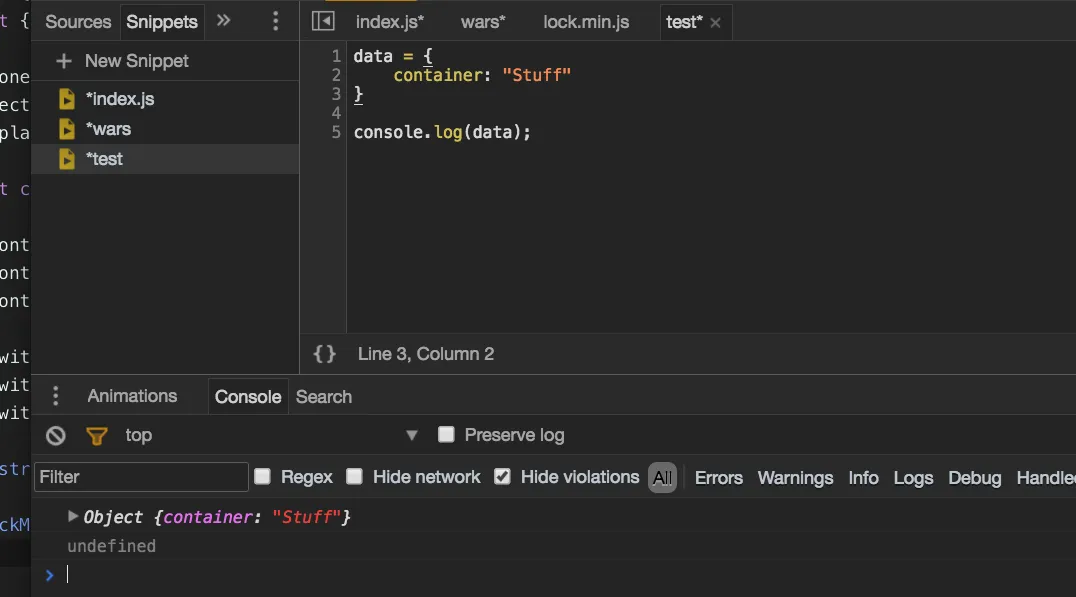
Task: Open the wars* editor tab
Action: tap(483, 22)
